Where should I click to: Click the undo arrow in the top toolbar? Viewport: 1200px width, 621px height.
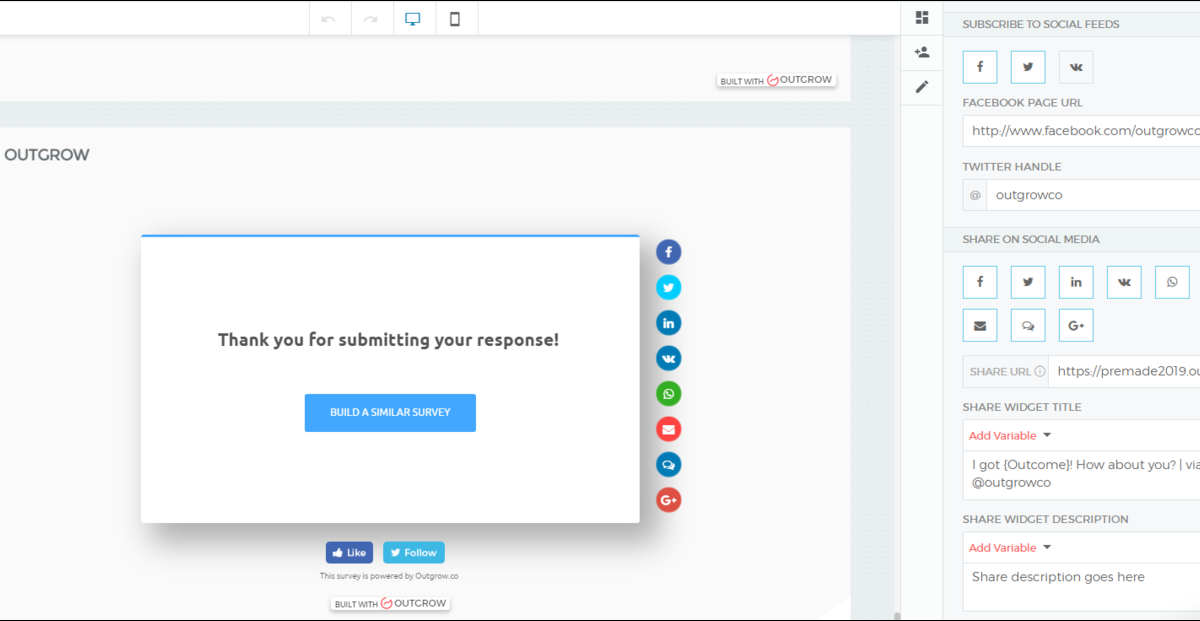pyautogui.click(x=329, y=19)
